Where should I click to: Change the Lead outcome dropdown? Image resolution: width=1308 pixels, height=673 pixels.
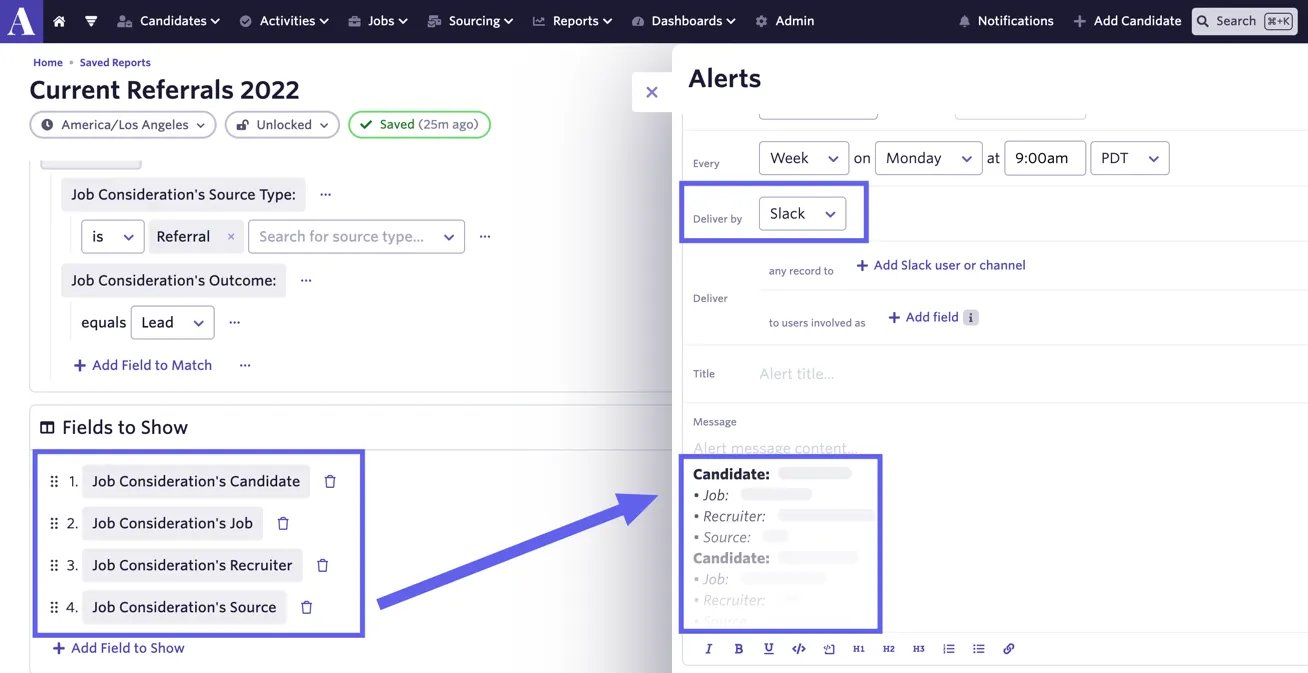[x=172, y=323]
